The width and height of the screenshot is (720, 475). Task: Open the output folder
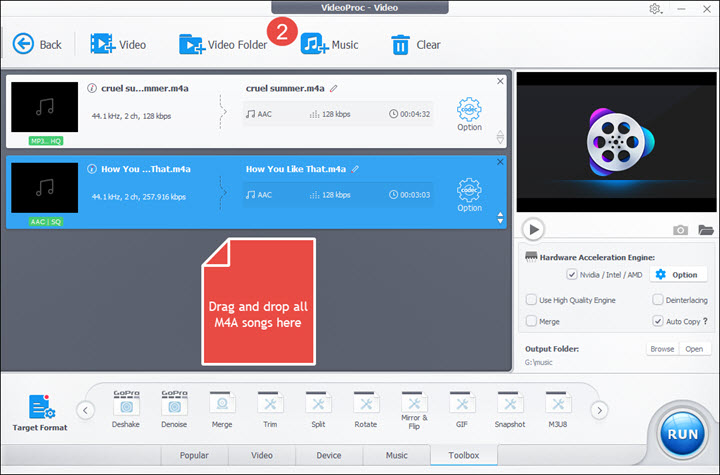[x=694, y=349]
